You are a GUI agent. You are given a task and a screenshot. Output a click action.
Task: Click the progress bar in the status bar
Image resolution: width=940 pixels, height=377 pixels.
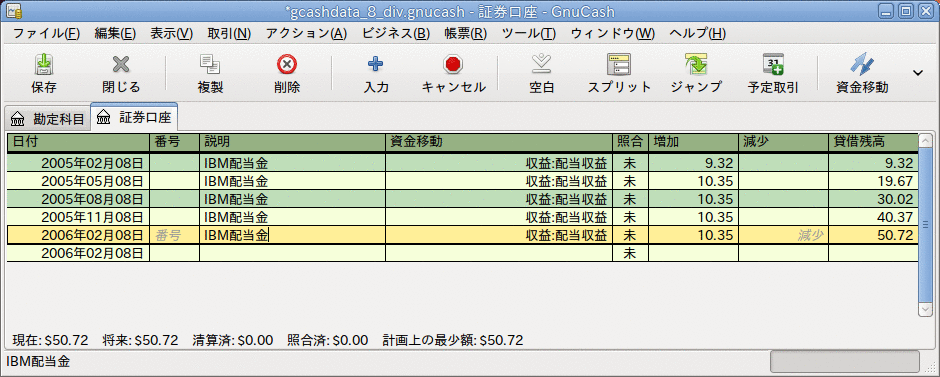(x=845, y=361)
